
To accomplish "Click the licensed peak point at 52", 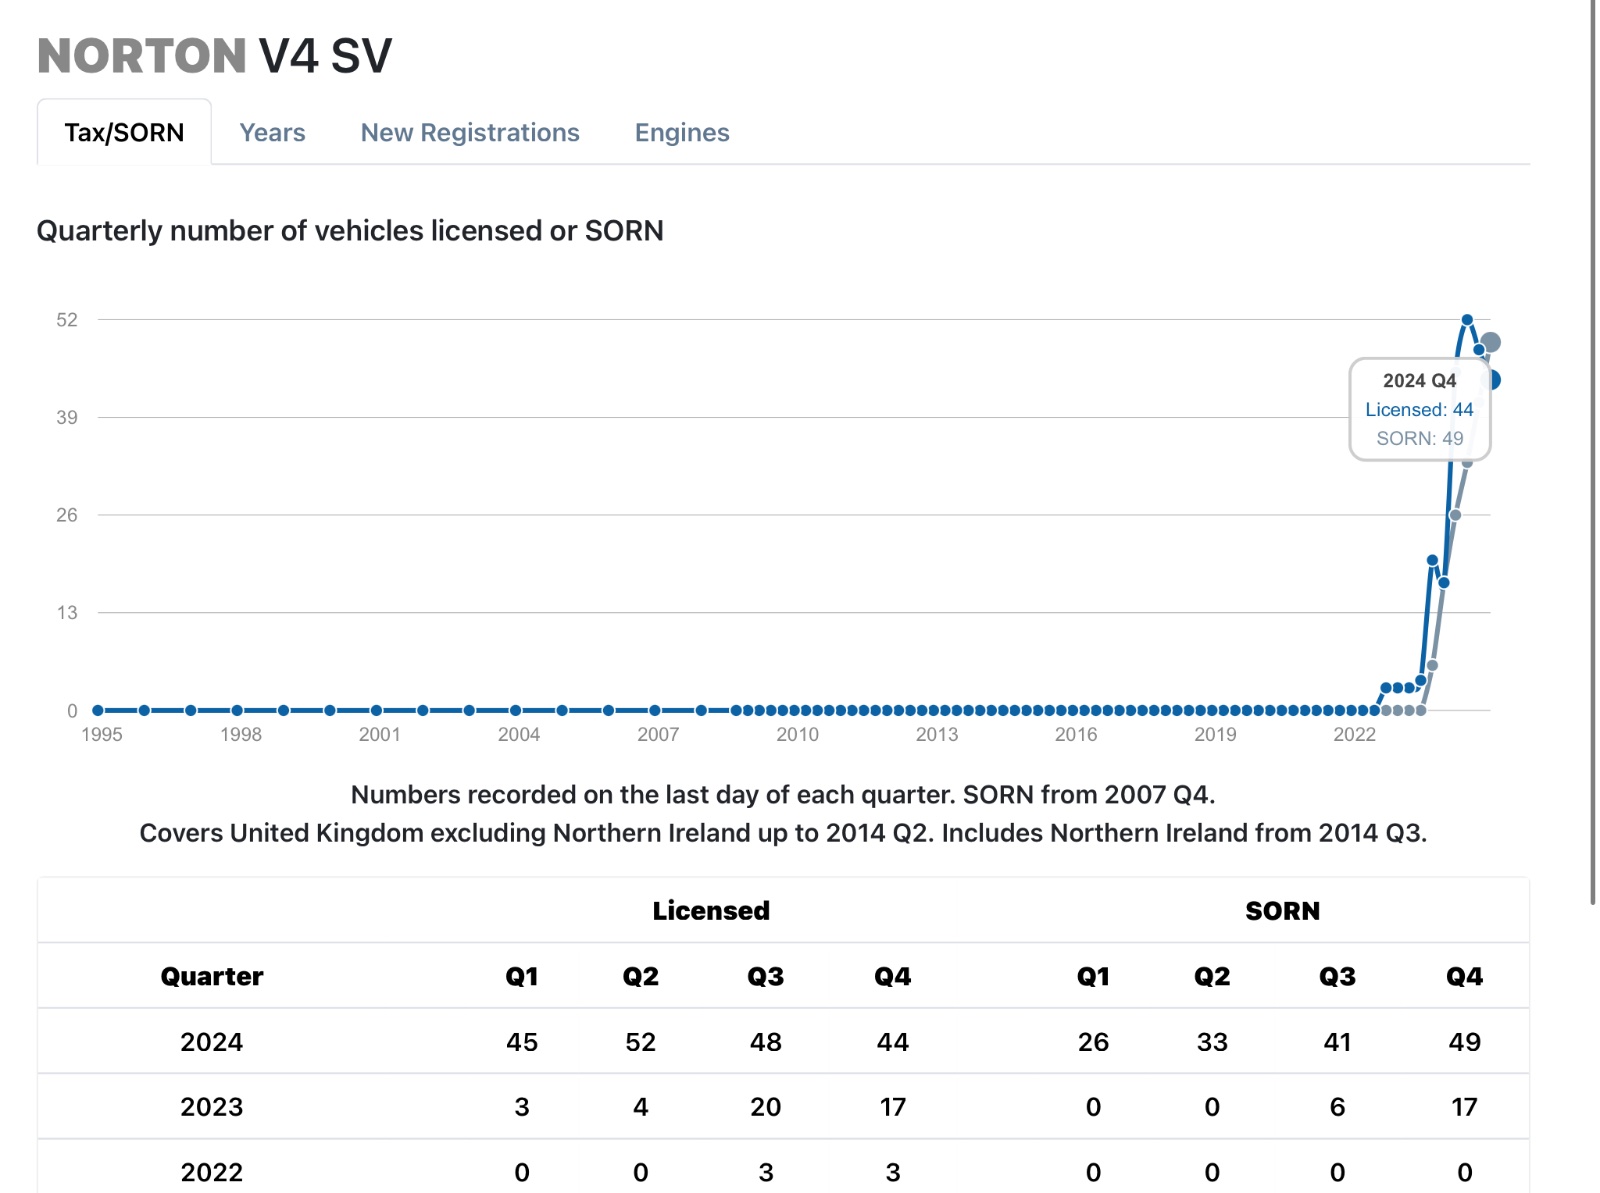I will click(1467, 320).
